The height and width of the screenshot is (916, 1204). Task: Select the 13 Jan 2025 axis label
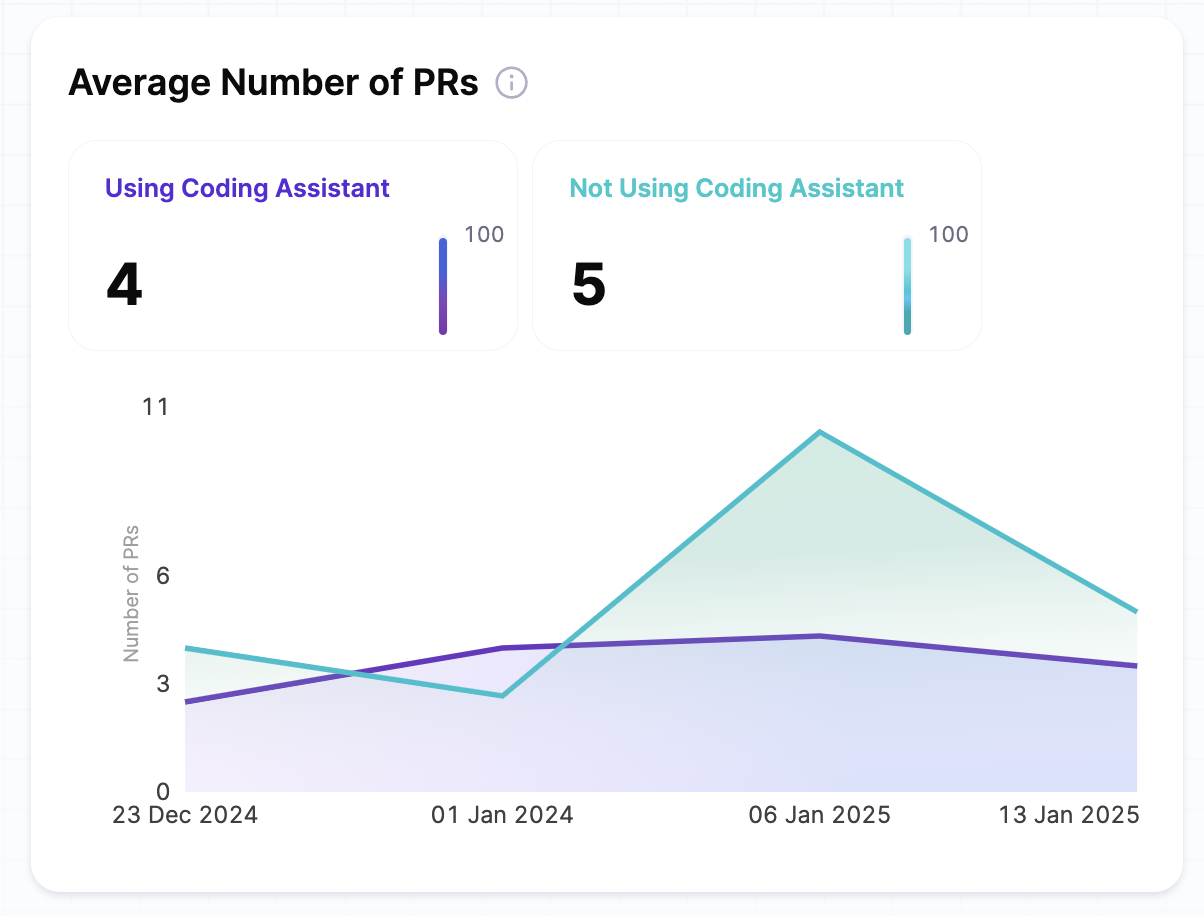[x=1069, y=815]
